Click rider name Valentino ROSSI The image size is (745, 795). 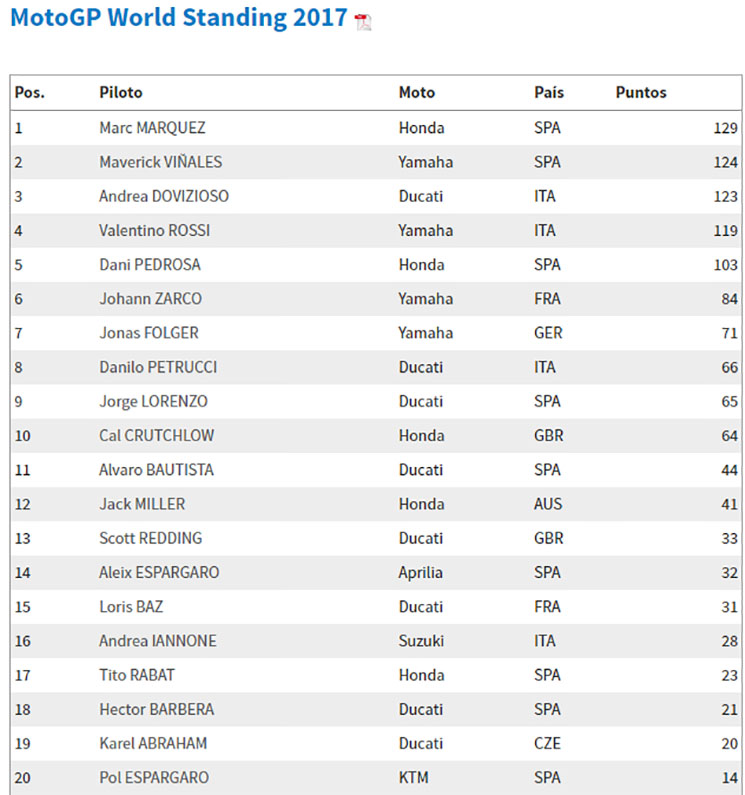155,231
